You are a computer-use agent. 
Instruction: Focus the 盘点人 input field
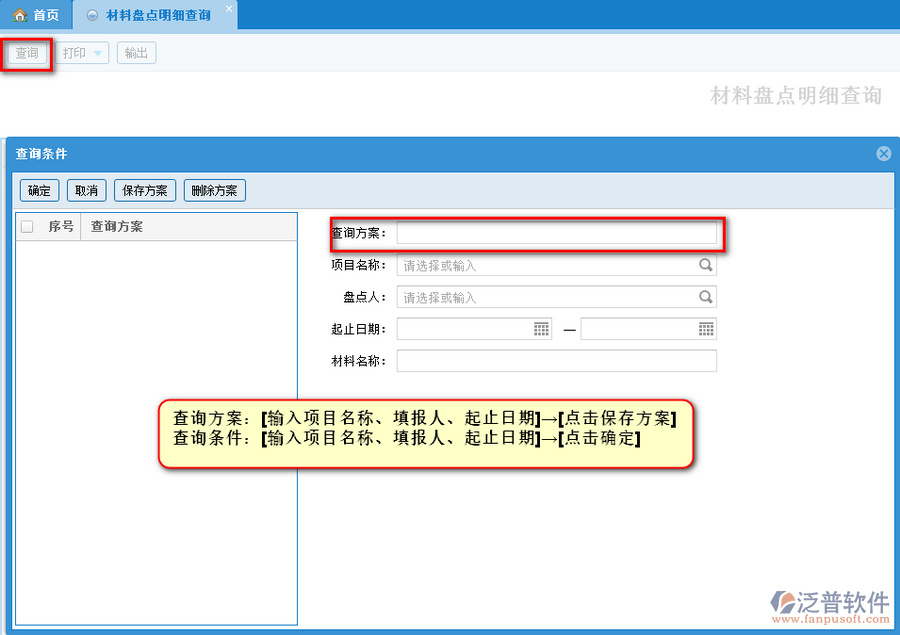click(x=556, y=297)
